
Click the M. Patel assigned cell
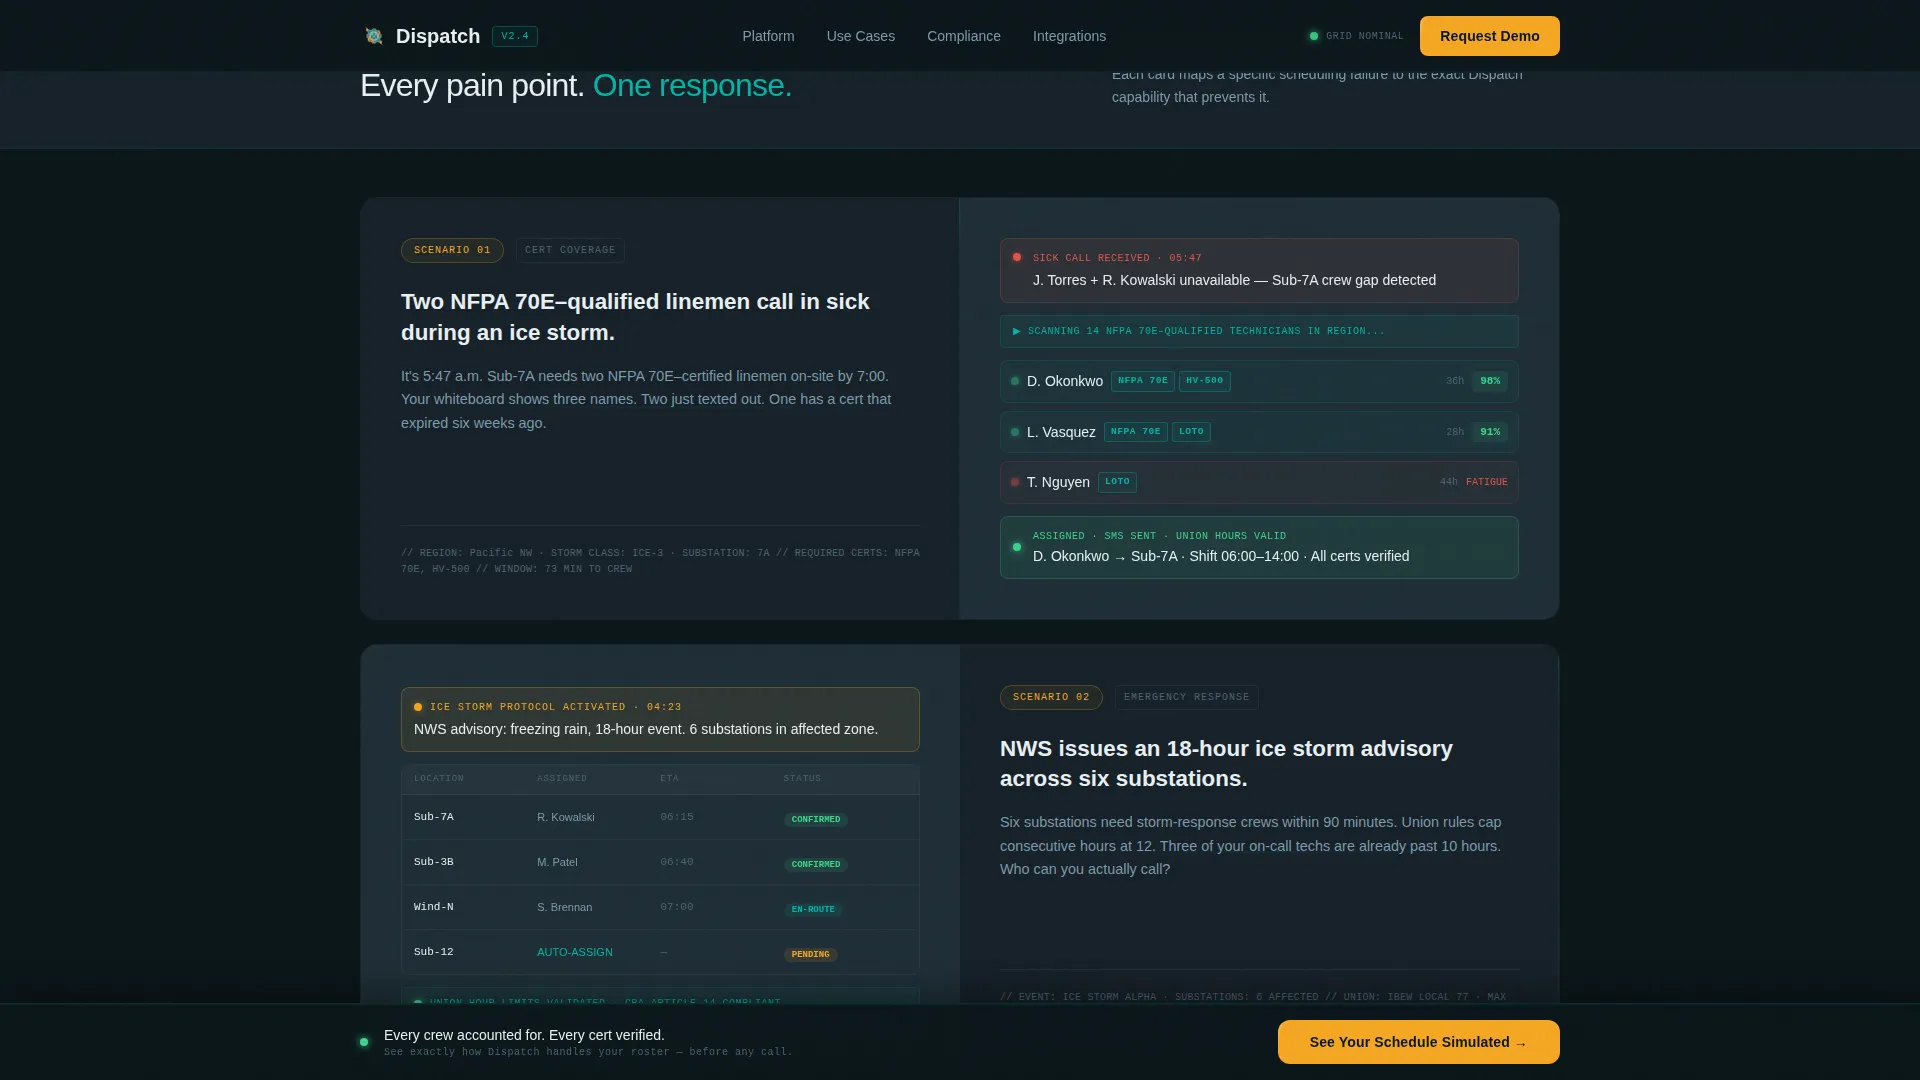[557, 862]
